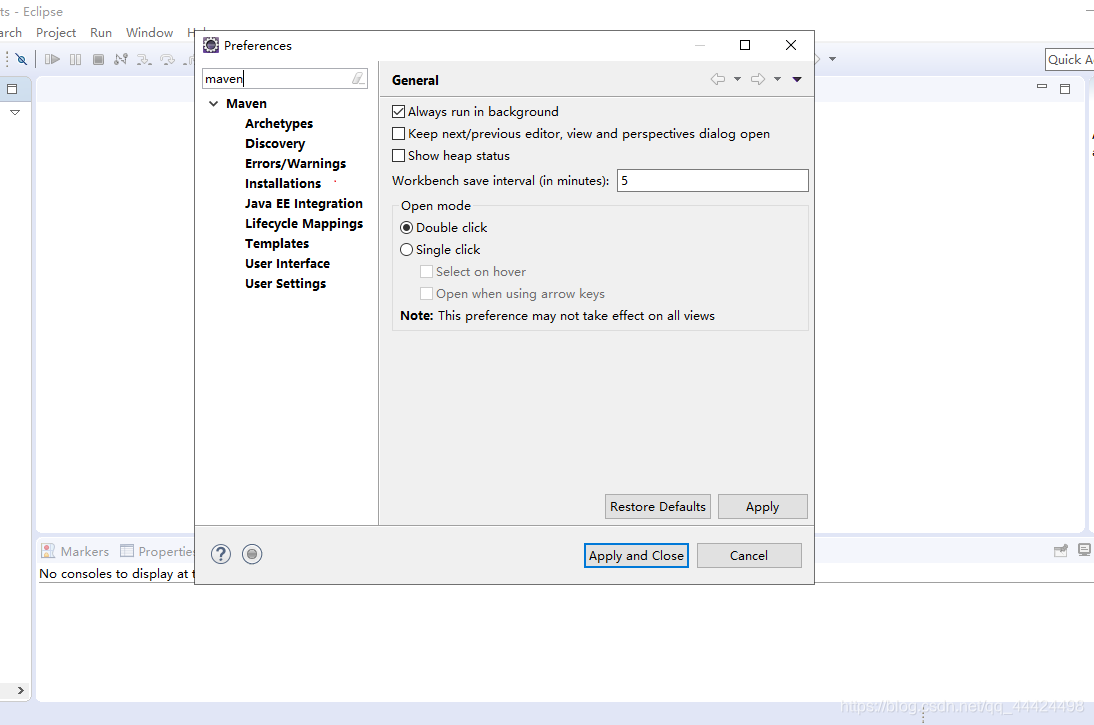
Task: Select Installations under Maven
Action: click(x=283, y=184)
